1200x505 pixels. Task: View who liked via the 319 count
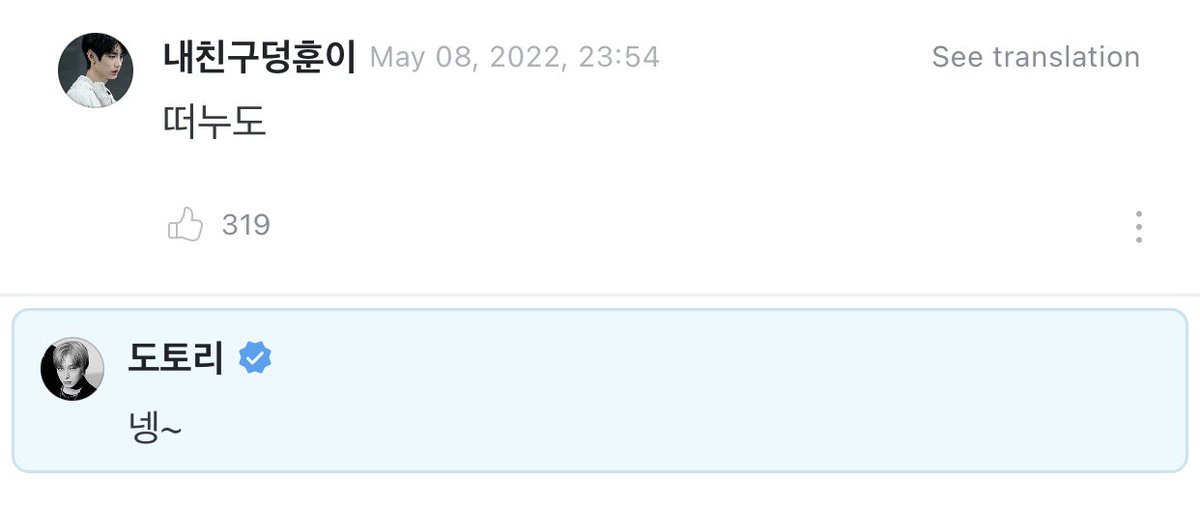click(x=246, y=225)
